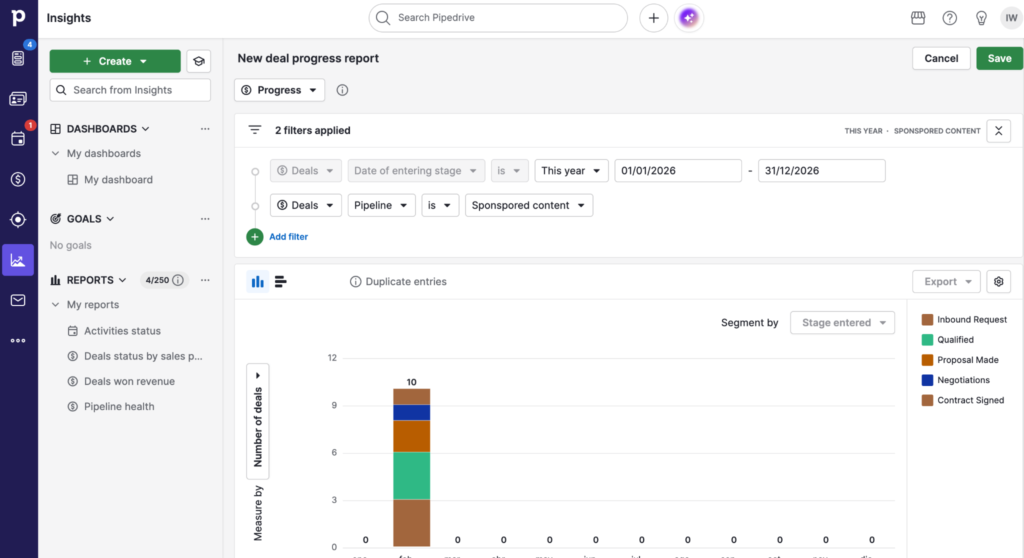Focus the Search from Insights field
This screenshot has height=558, width=1024.
[130, 90]
